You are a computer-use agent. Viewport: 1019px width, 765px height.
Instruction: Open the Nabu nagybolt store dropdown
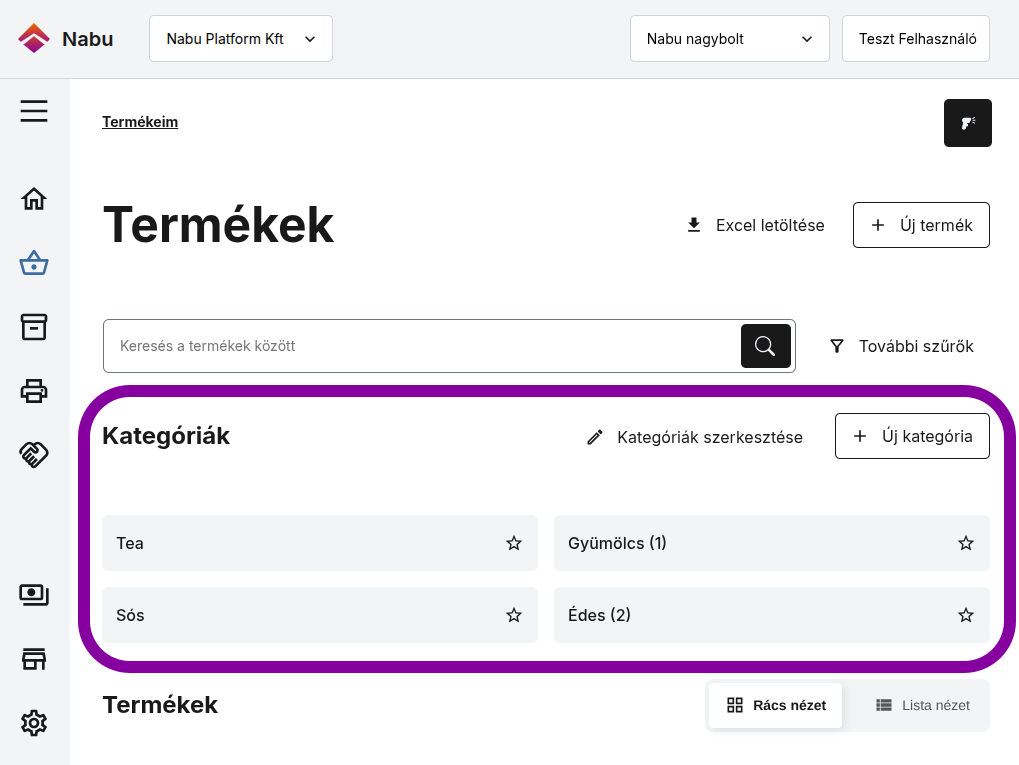tap(729, 39)
